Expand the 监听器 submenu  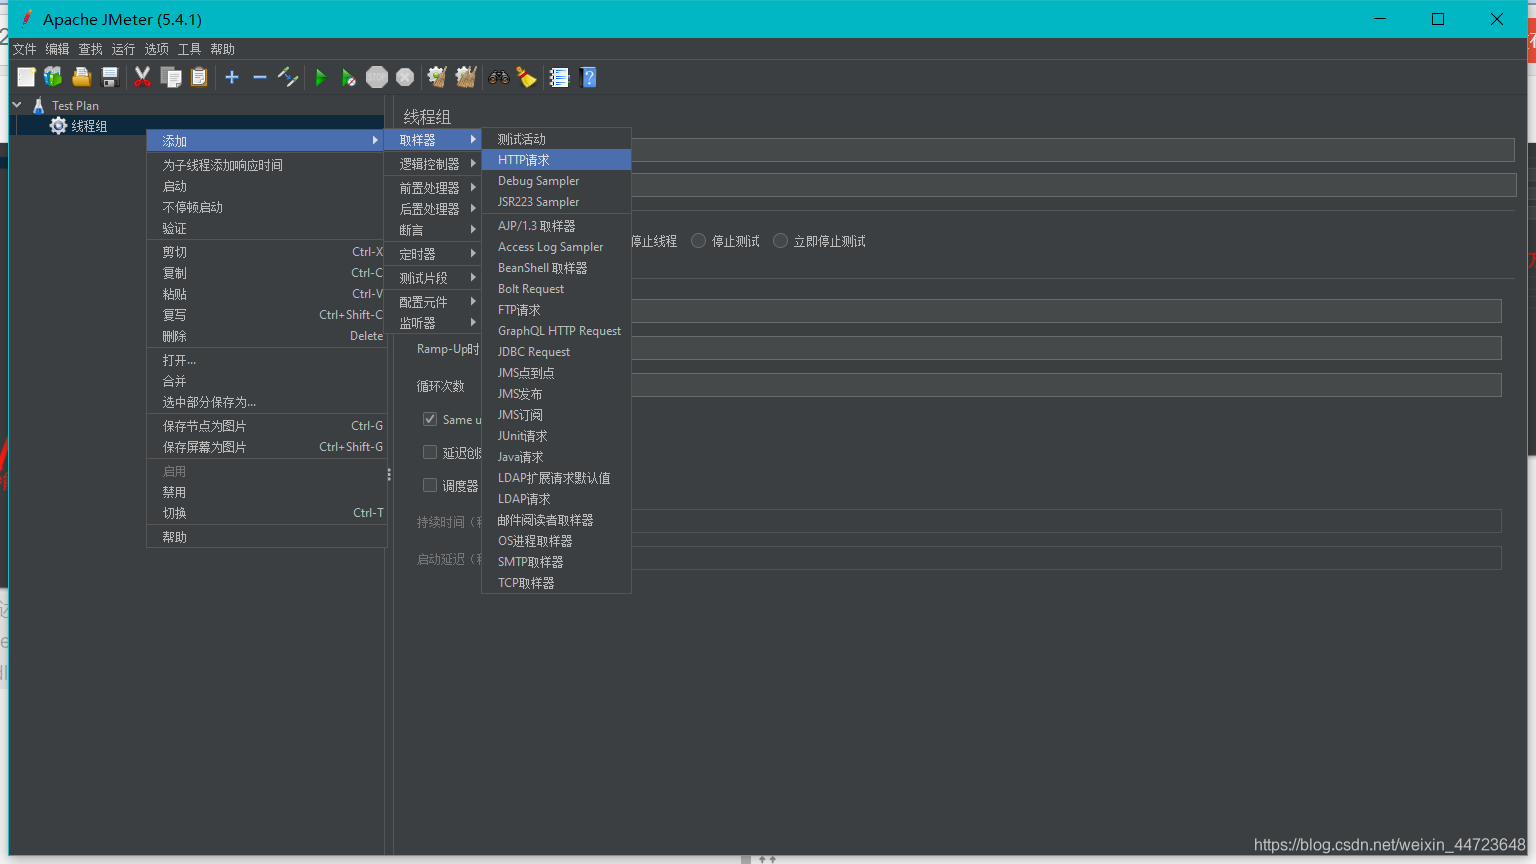pos(433,323)
